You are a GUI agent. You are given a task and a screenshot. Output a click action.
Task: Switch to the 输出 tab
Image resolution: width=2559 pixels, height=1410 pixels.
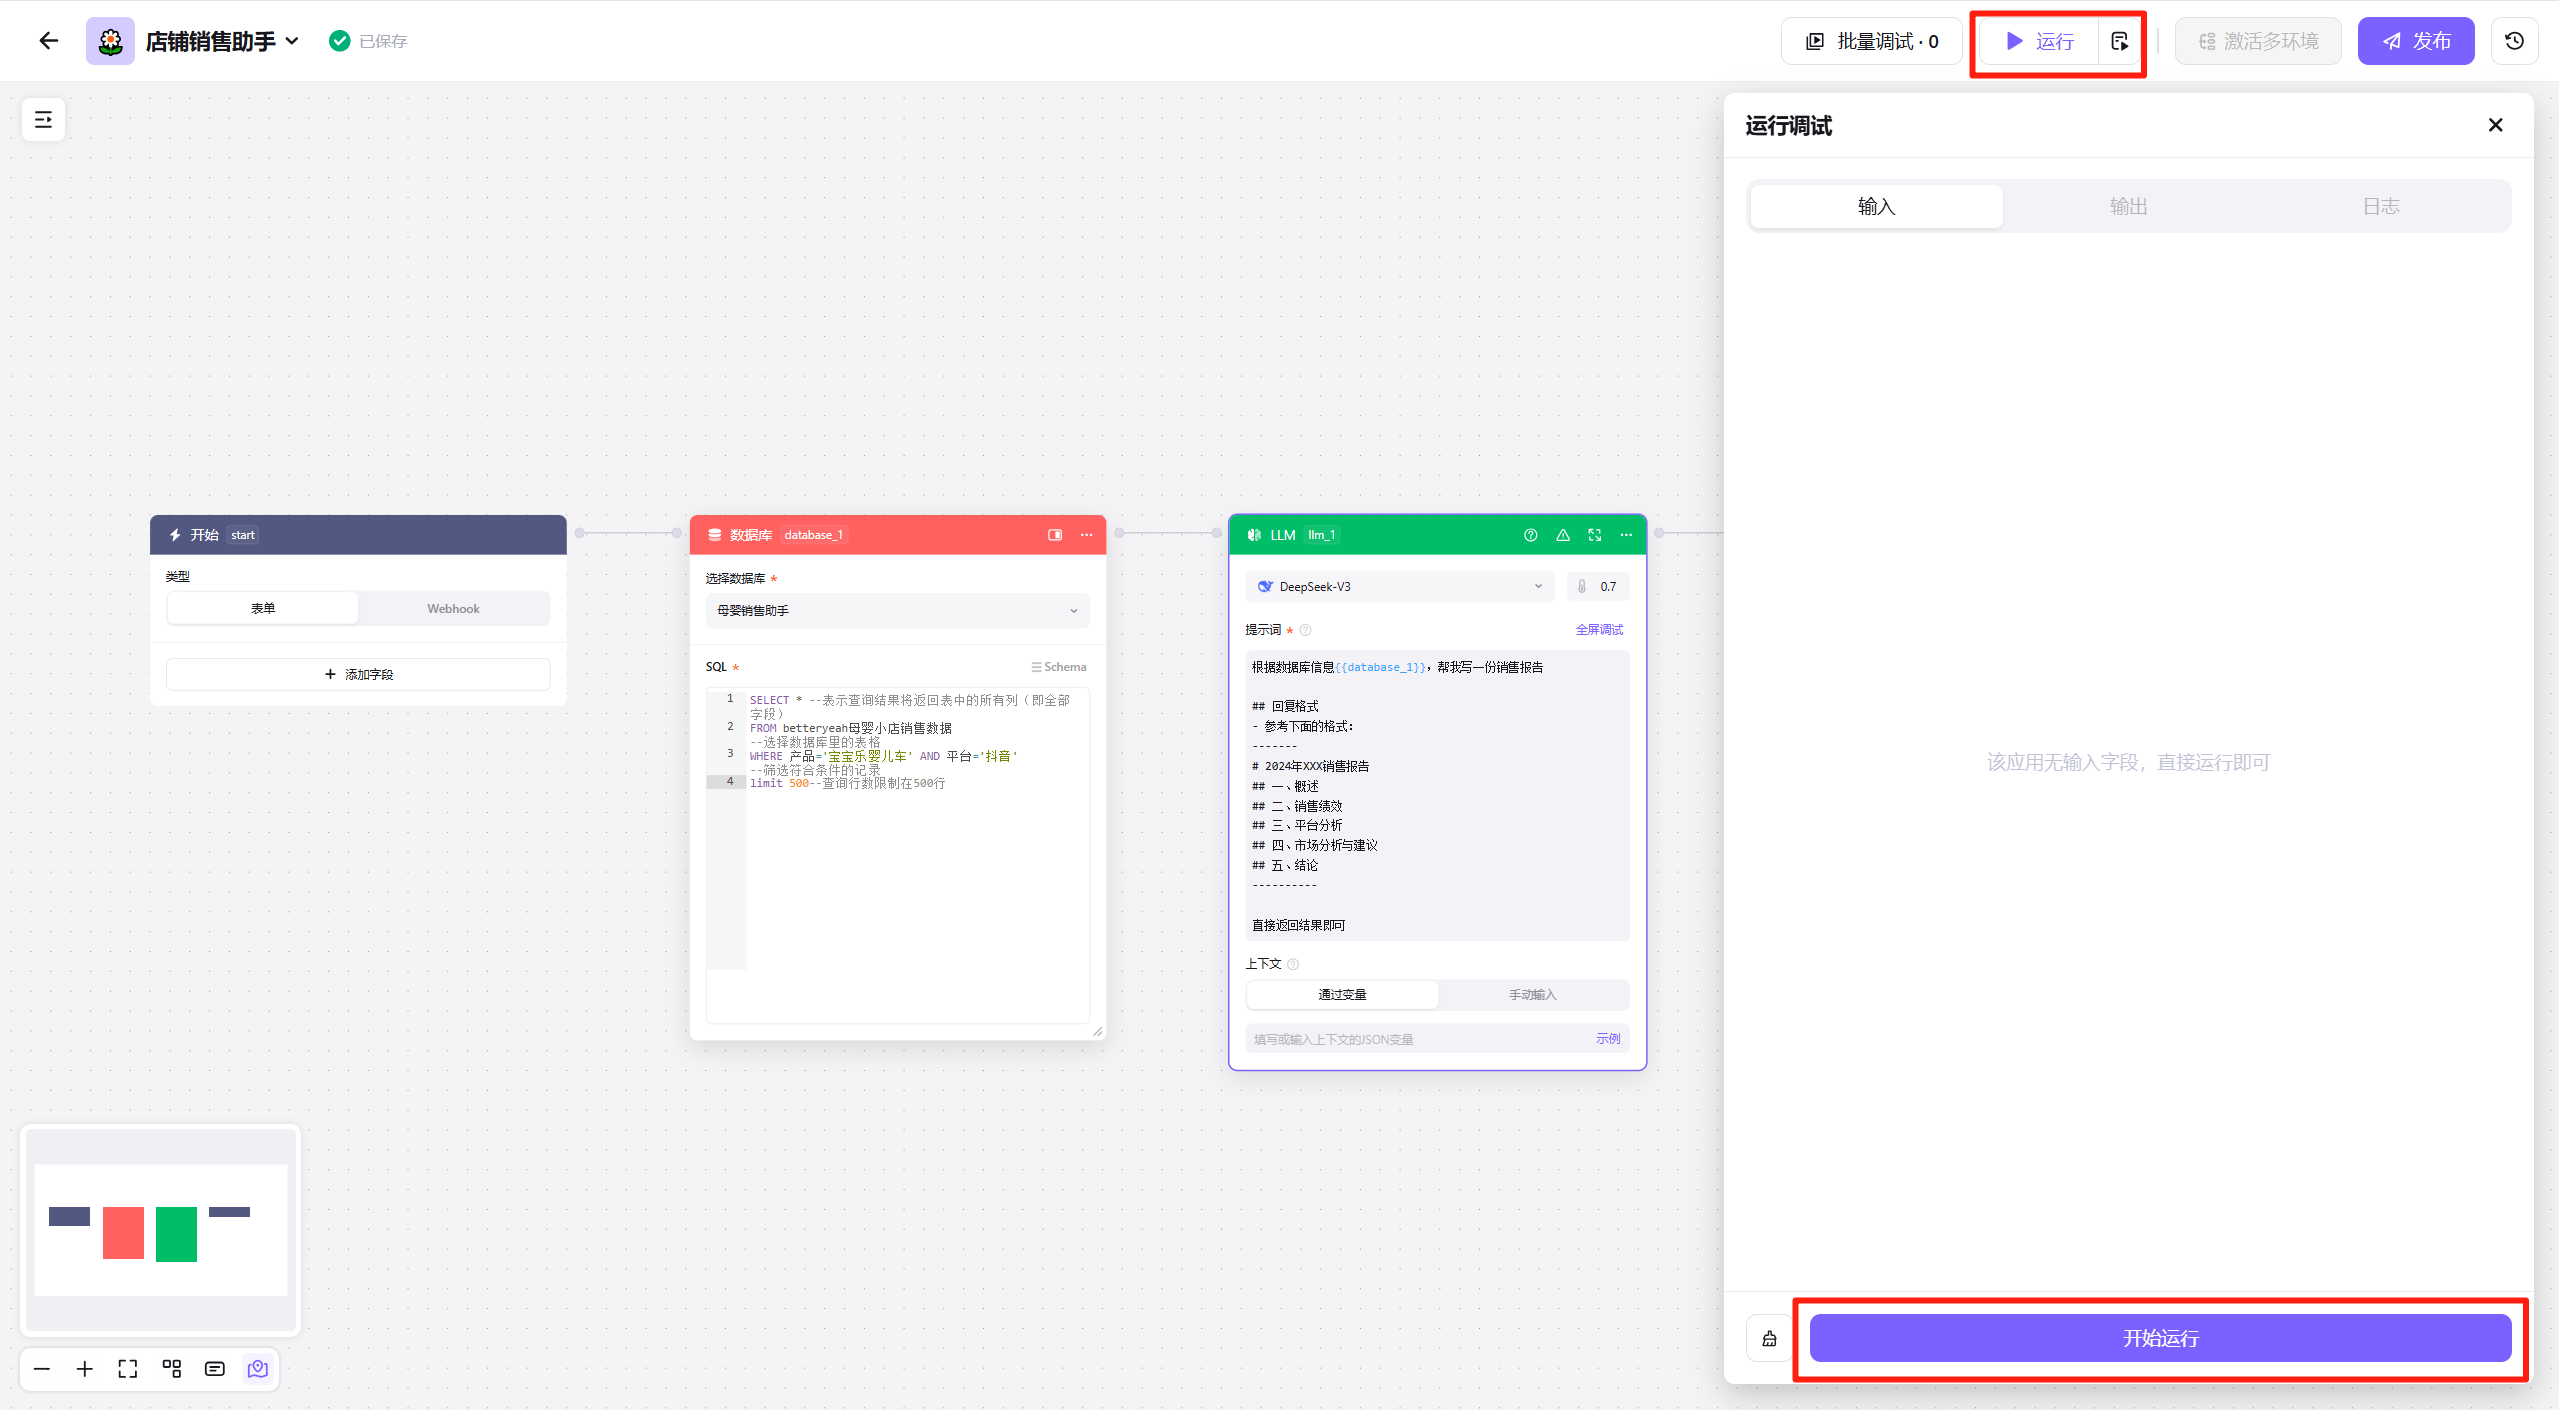point(2128,206)
